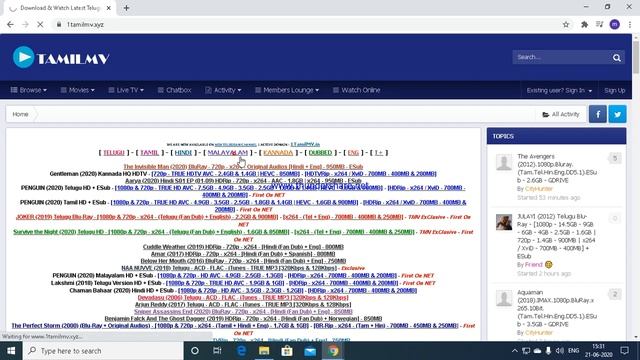Expand the Live TV menu
Viewport: 640px width, 360px height.
126,90
